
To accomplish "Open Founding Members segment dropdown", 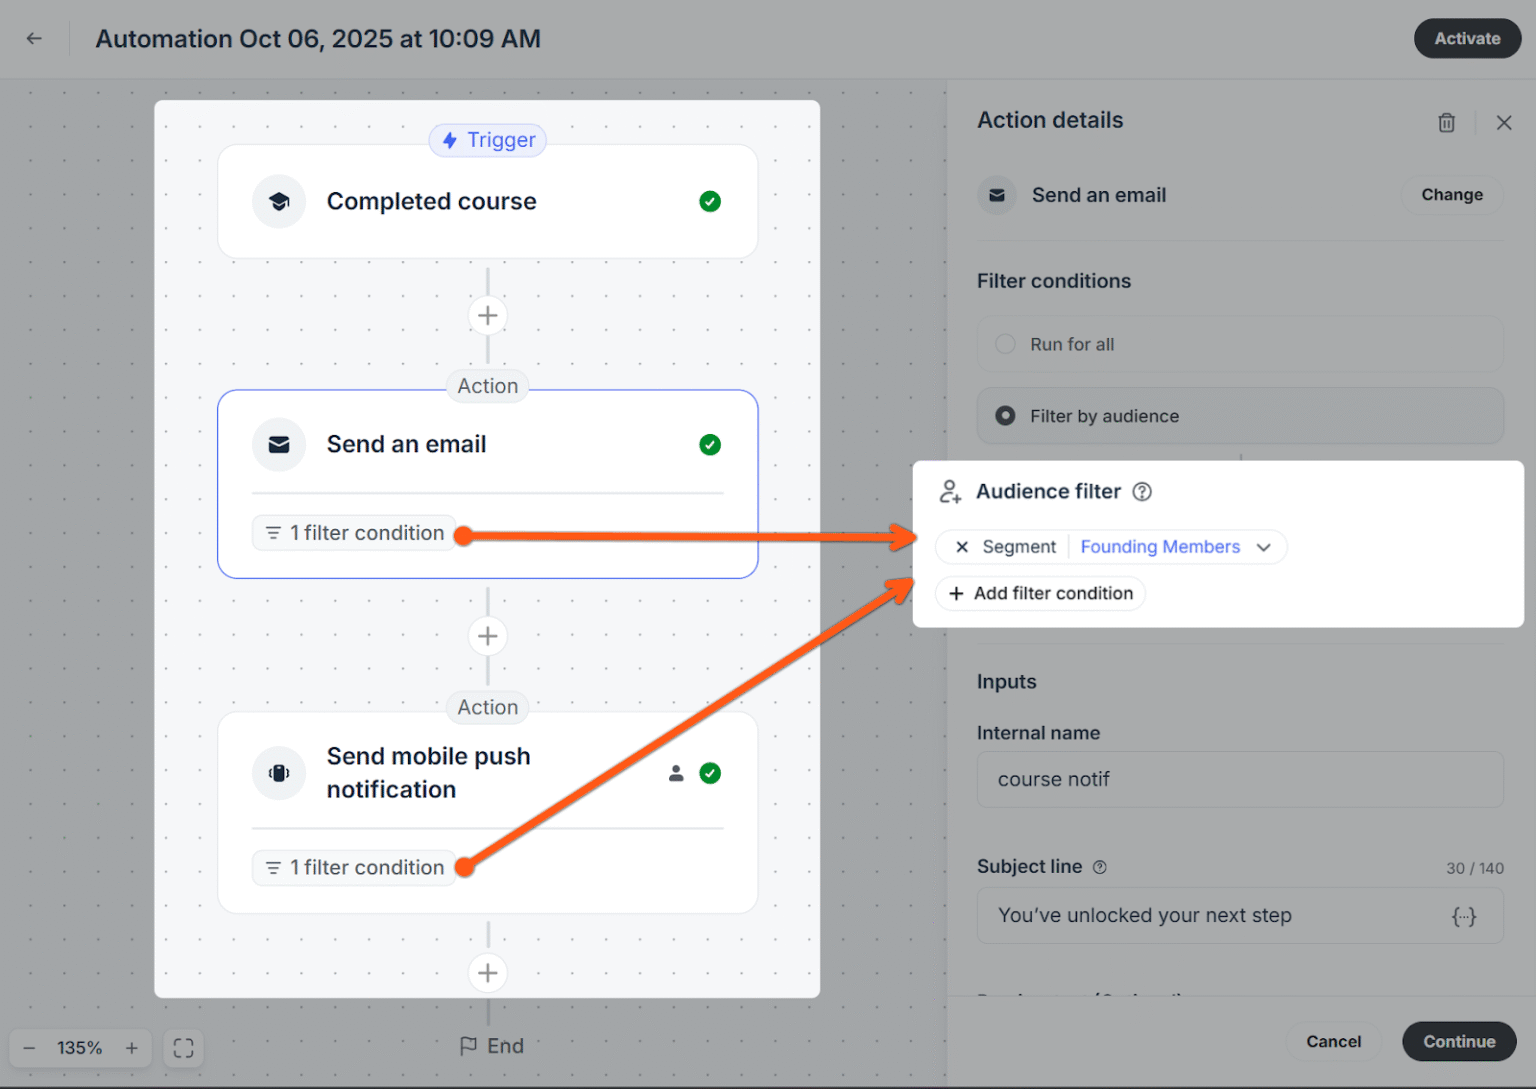I will pos(1176,547).
